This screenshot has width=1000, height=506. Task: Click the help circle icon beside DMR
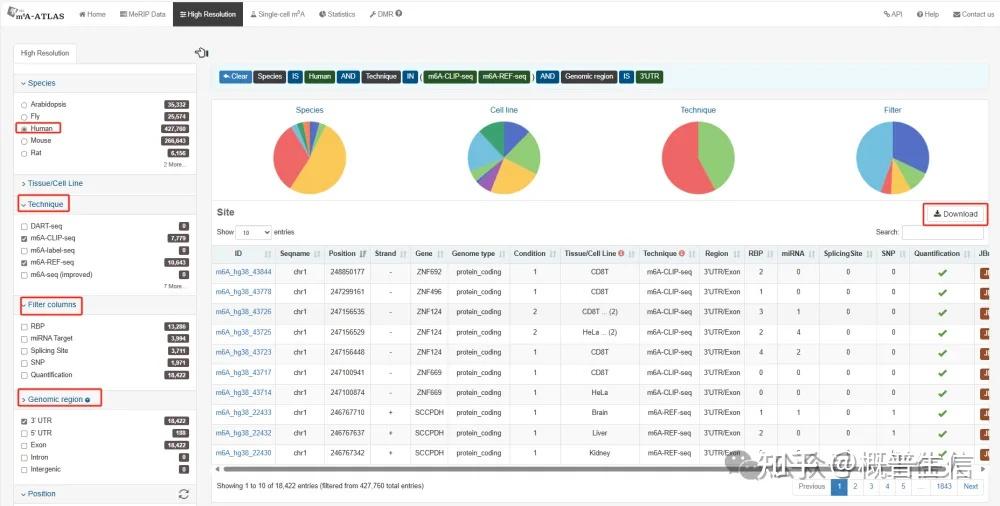pyautogui.click(x=399, y=13)
